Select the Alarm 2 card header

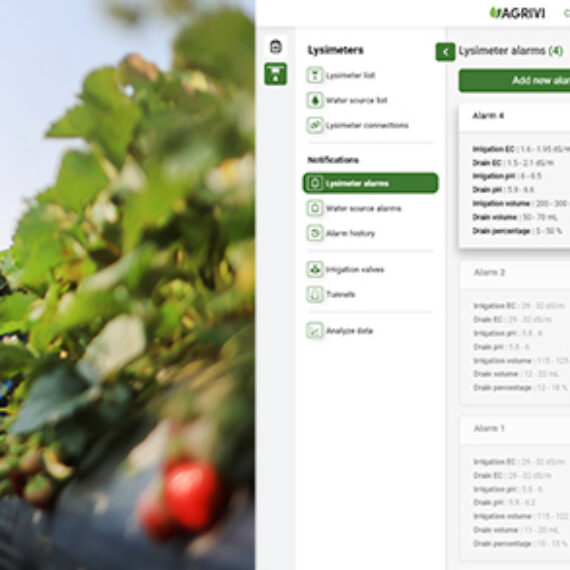click(515, 273)
